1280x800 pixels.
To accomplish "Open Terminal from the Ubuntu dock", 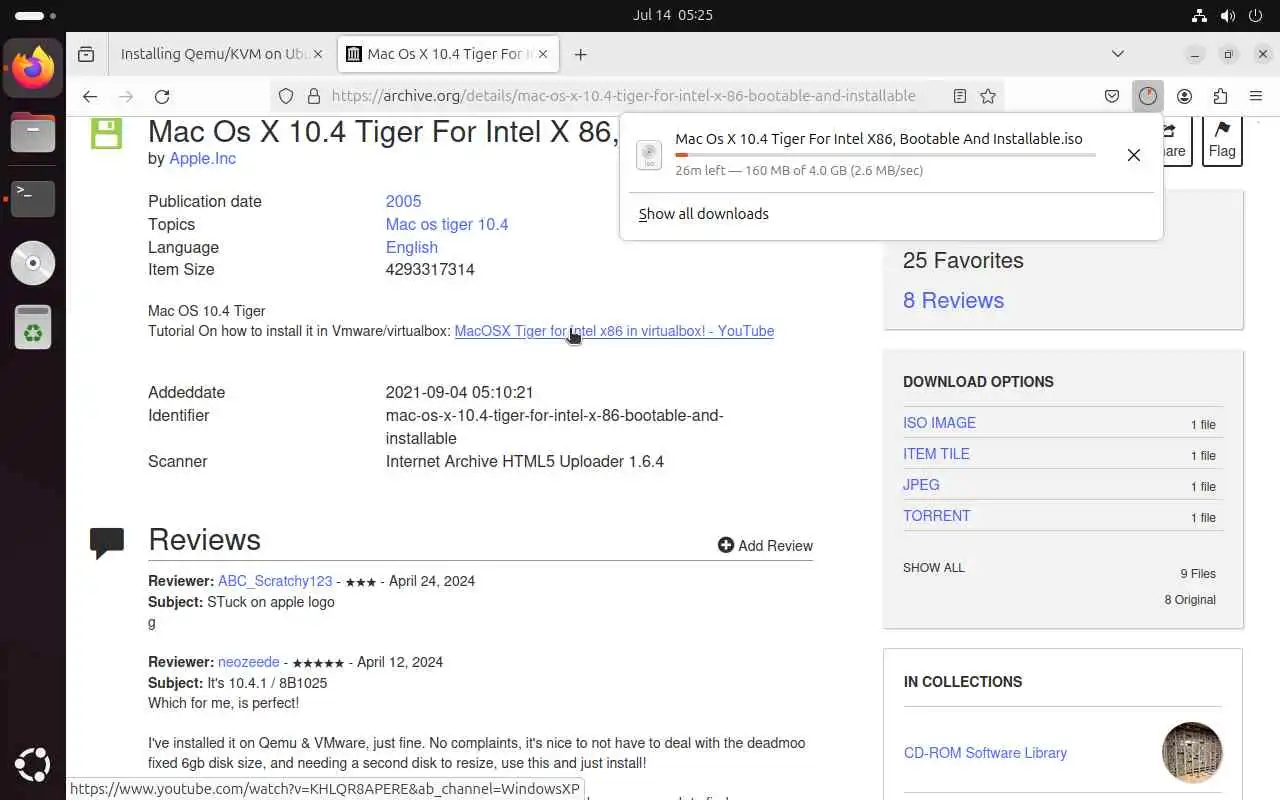I will tap(33, 198).
